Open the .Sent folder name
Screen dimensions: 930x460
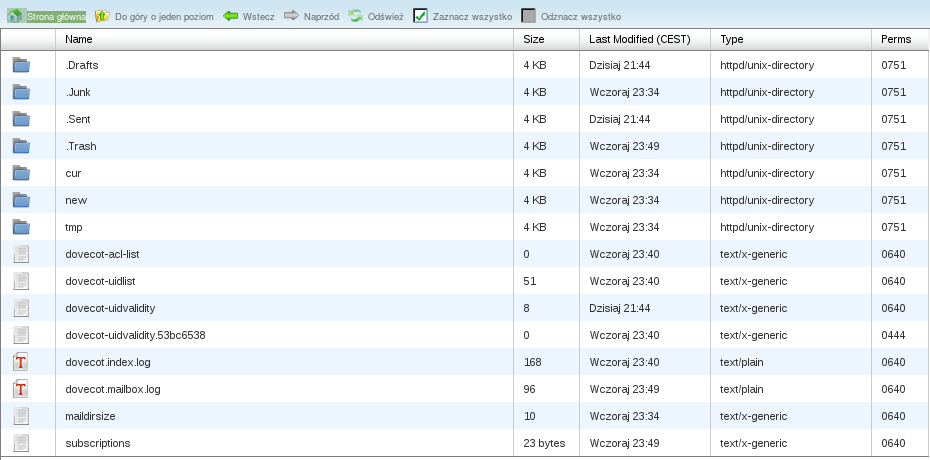pyautogui.click(x=78, y=119)
